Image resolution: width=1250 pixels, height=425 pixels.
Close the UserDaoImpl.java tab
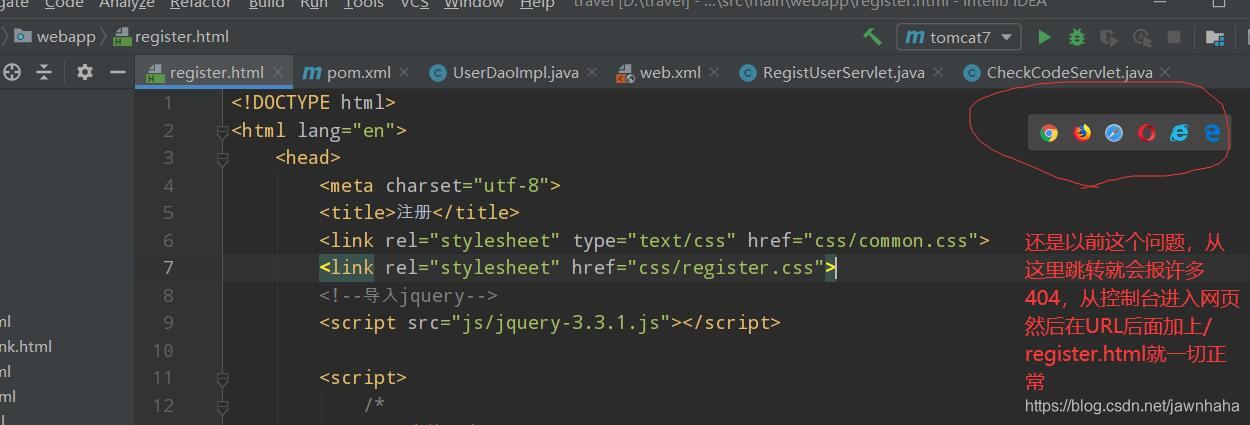(592, 72)
